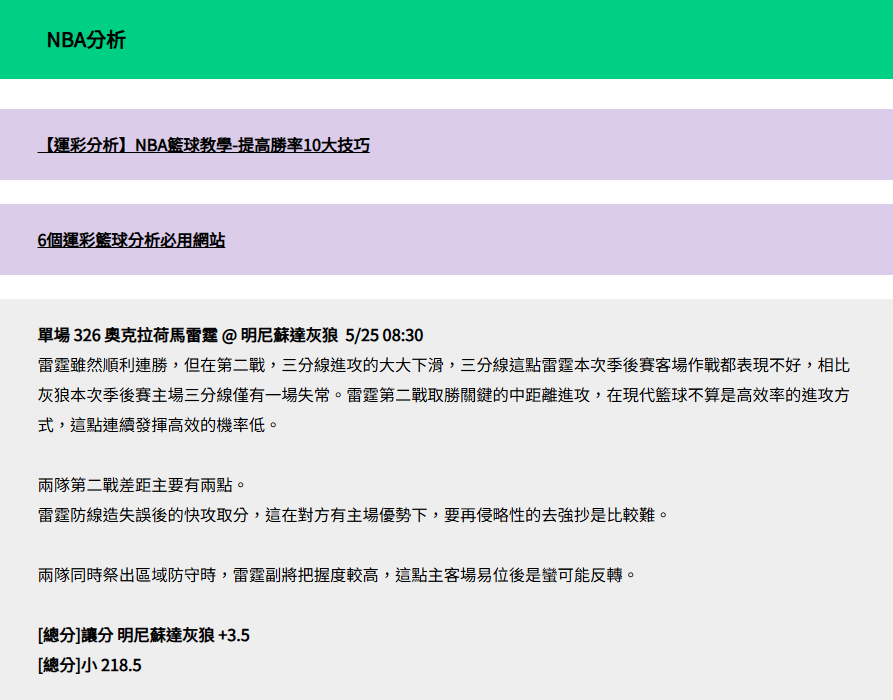Click the sentence about 雷霆防線造失誤後的快攻取分
893x700 pixels.
click(353, 515)
